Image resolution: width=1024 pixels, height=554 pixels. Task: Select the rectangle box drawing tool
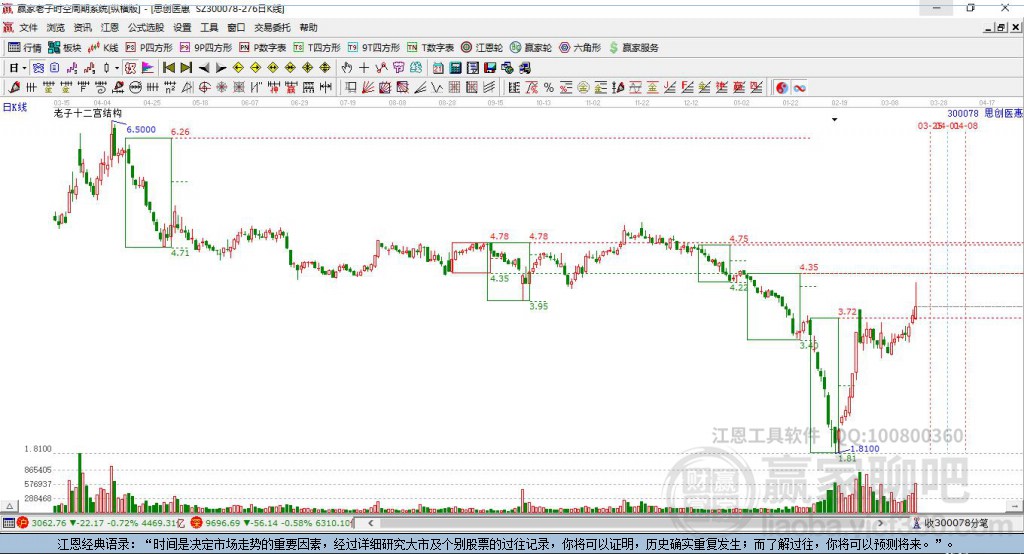(x=351, y=88)
